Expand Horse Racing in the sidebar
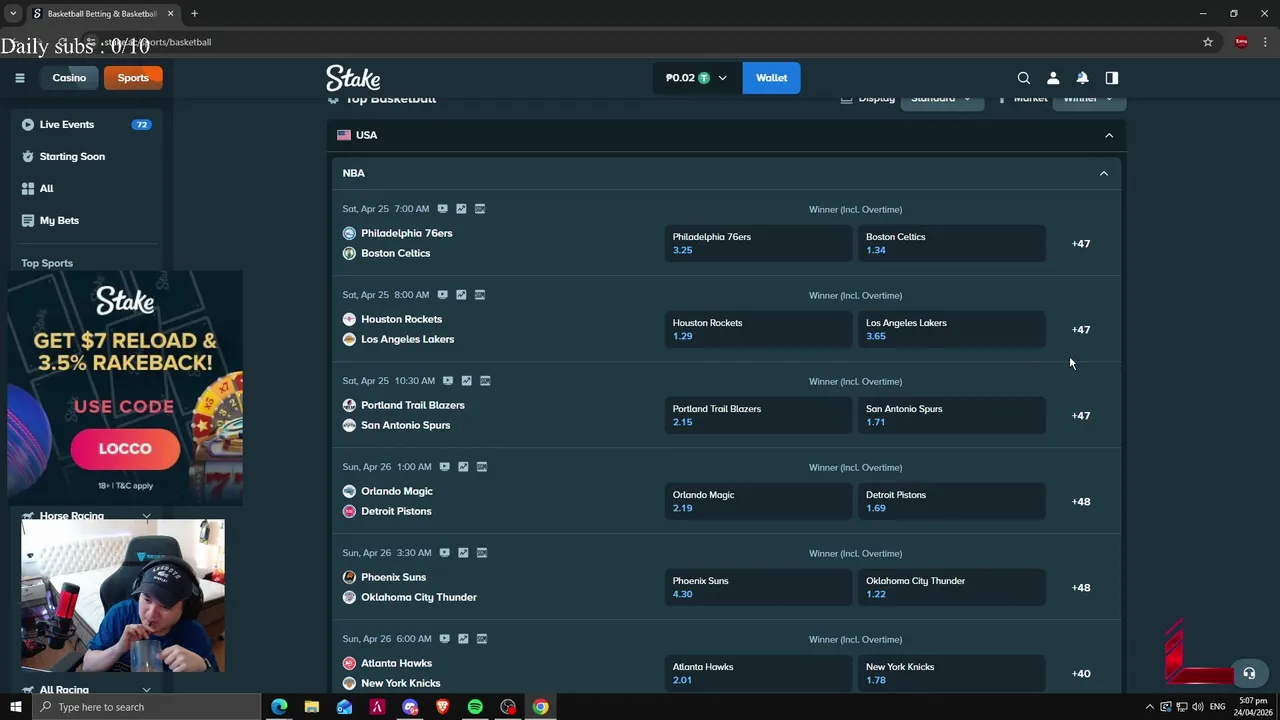 146,516
